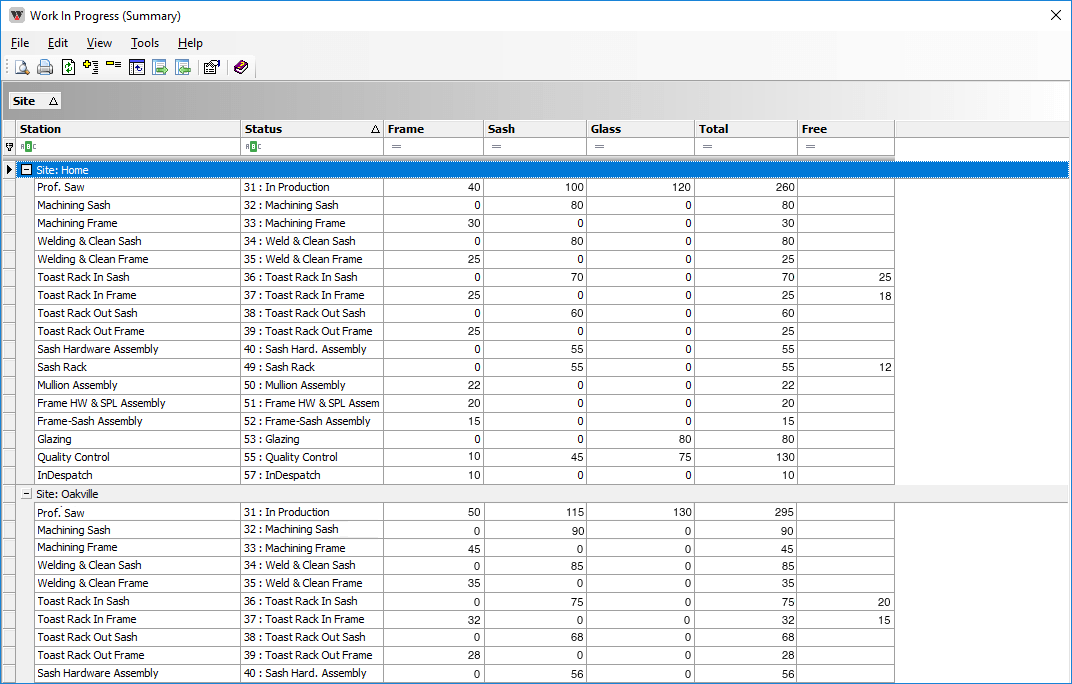The image size is (1072, 684).
Task: Open the properties settings toolbar icon
Action: coord(211,68)
